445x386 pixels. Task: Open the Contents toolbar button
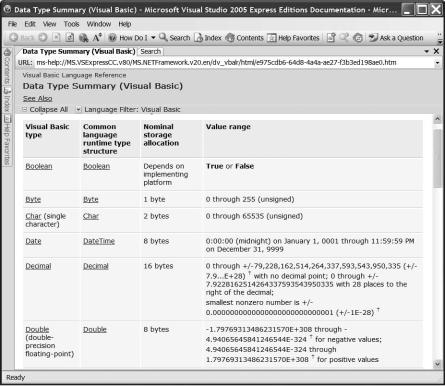pos(245,38)
